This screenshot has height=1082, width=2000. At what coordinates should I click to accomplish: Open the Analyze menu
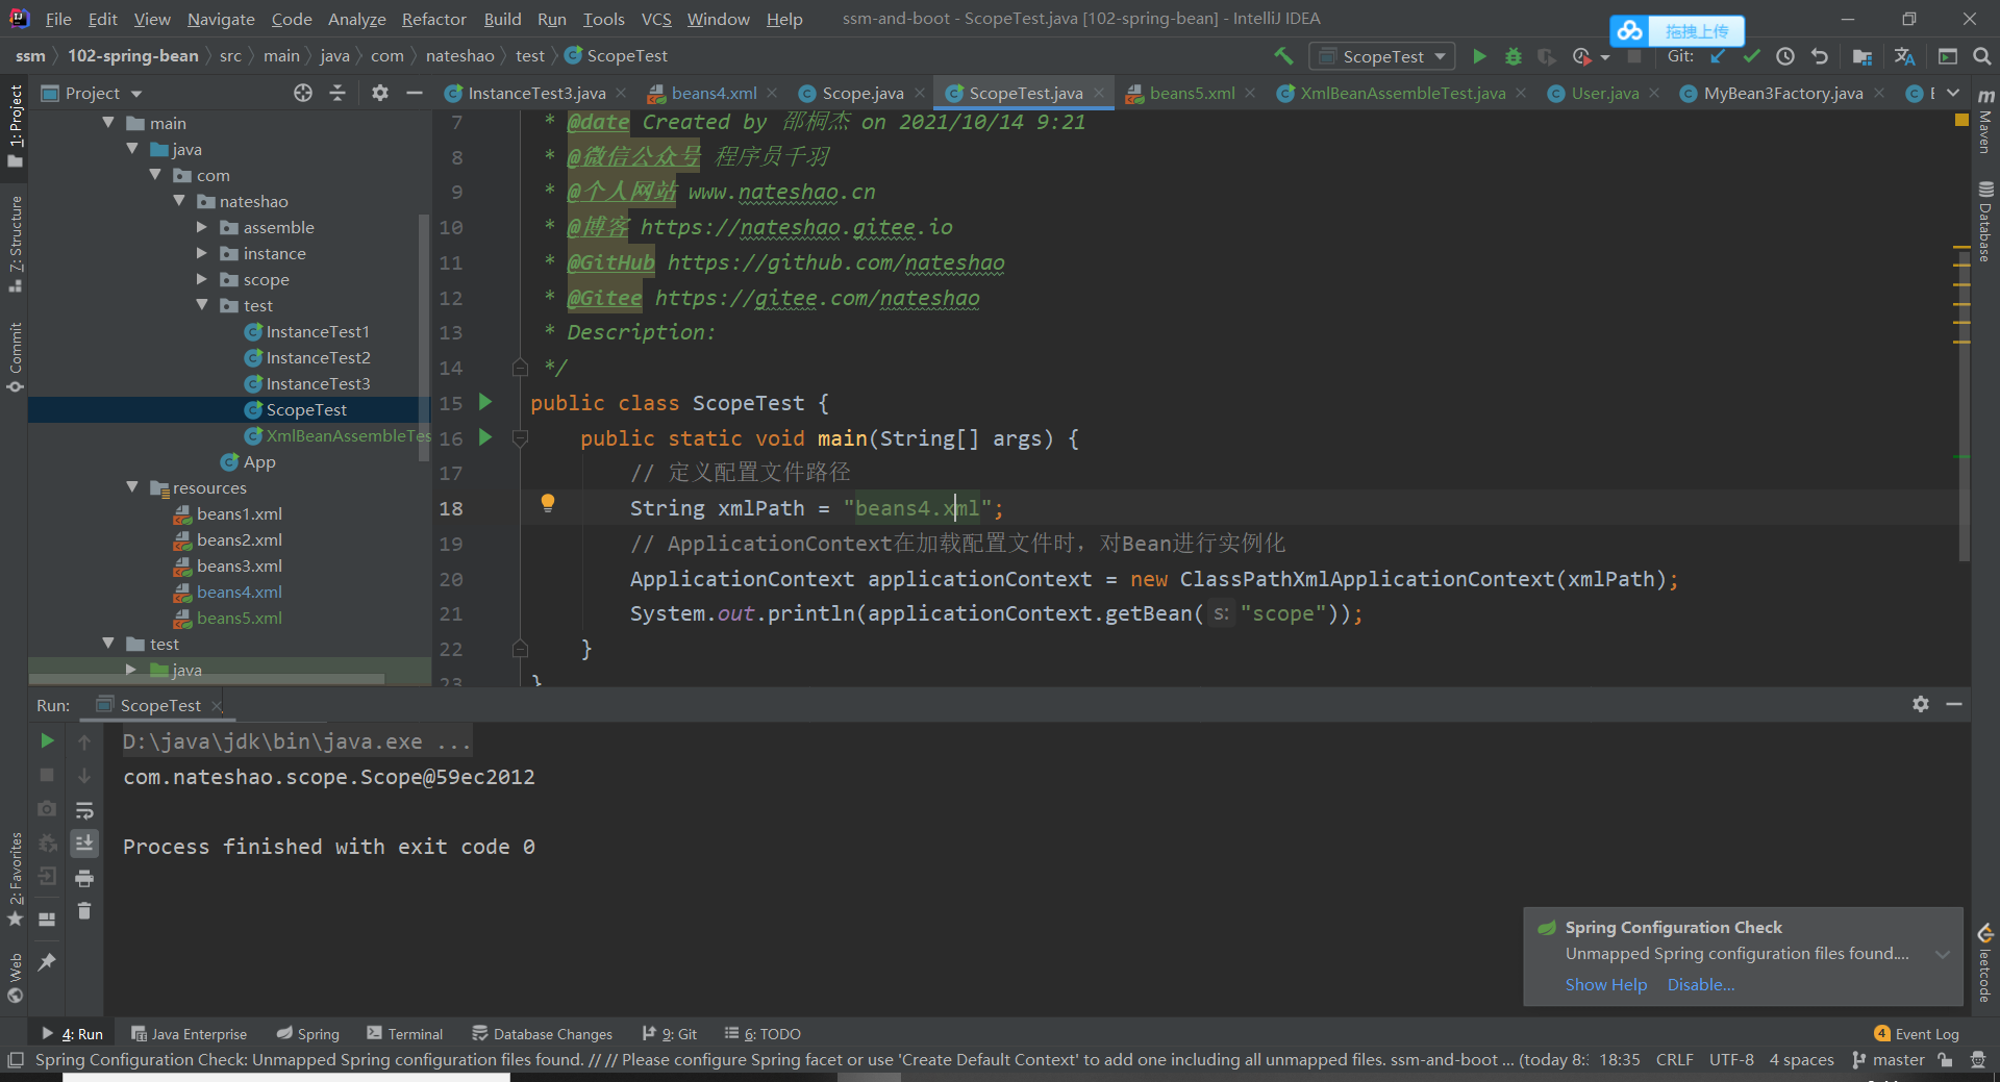[x=357, y=19]
